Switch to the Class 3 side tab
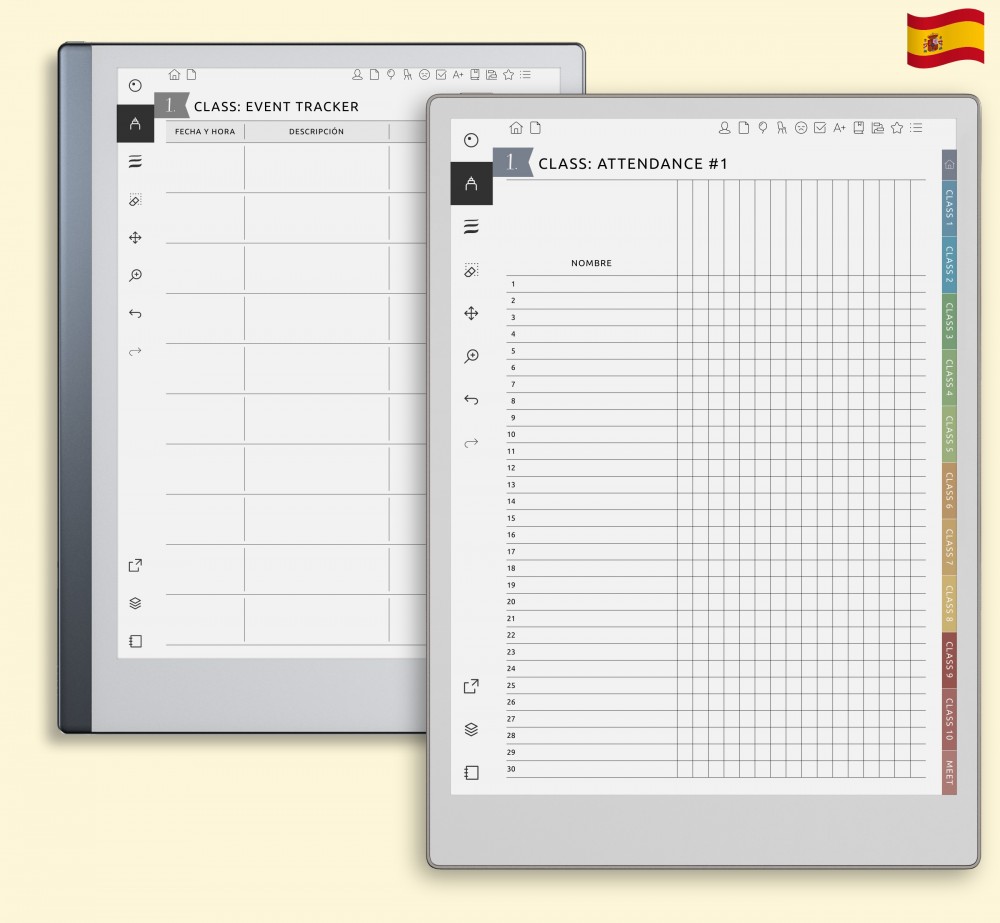The width and height of the screenshot is (1000, 923). (x=949, y=321)
